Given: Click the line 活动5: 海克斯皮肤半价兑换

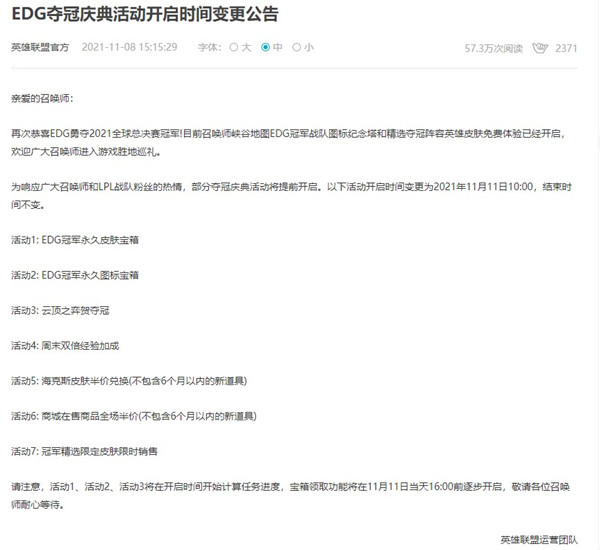Looking at the screenshot, I should (129, 381).
